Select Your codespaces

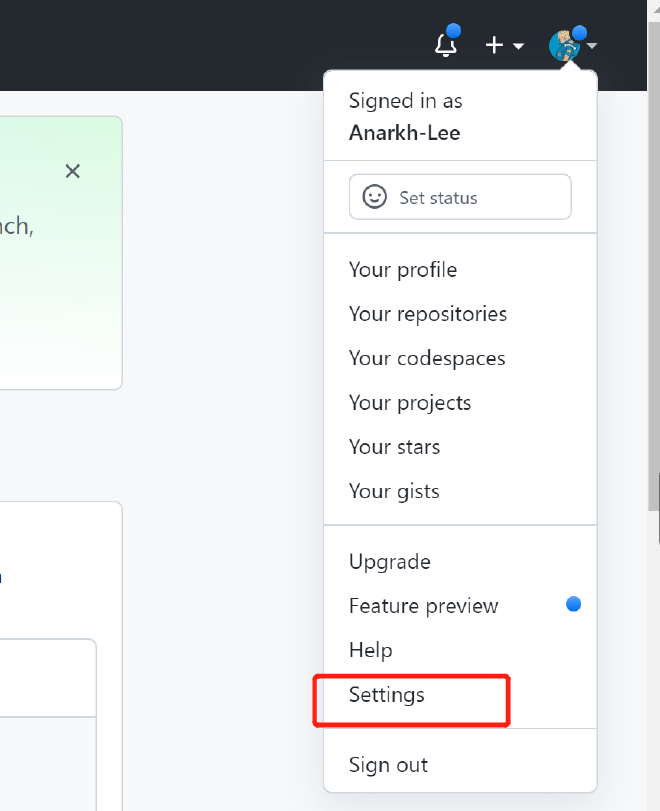(x=427, y=358)
